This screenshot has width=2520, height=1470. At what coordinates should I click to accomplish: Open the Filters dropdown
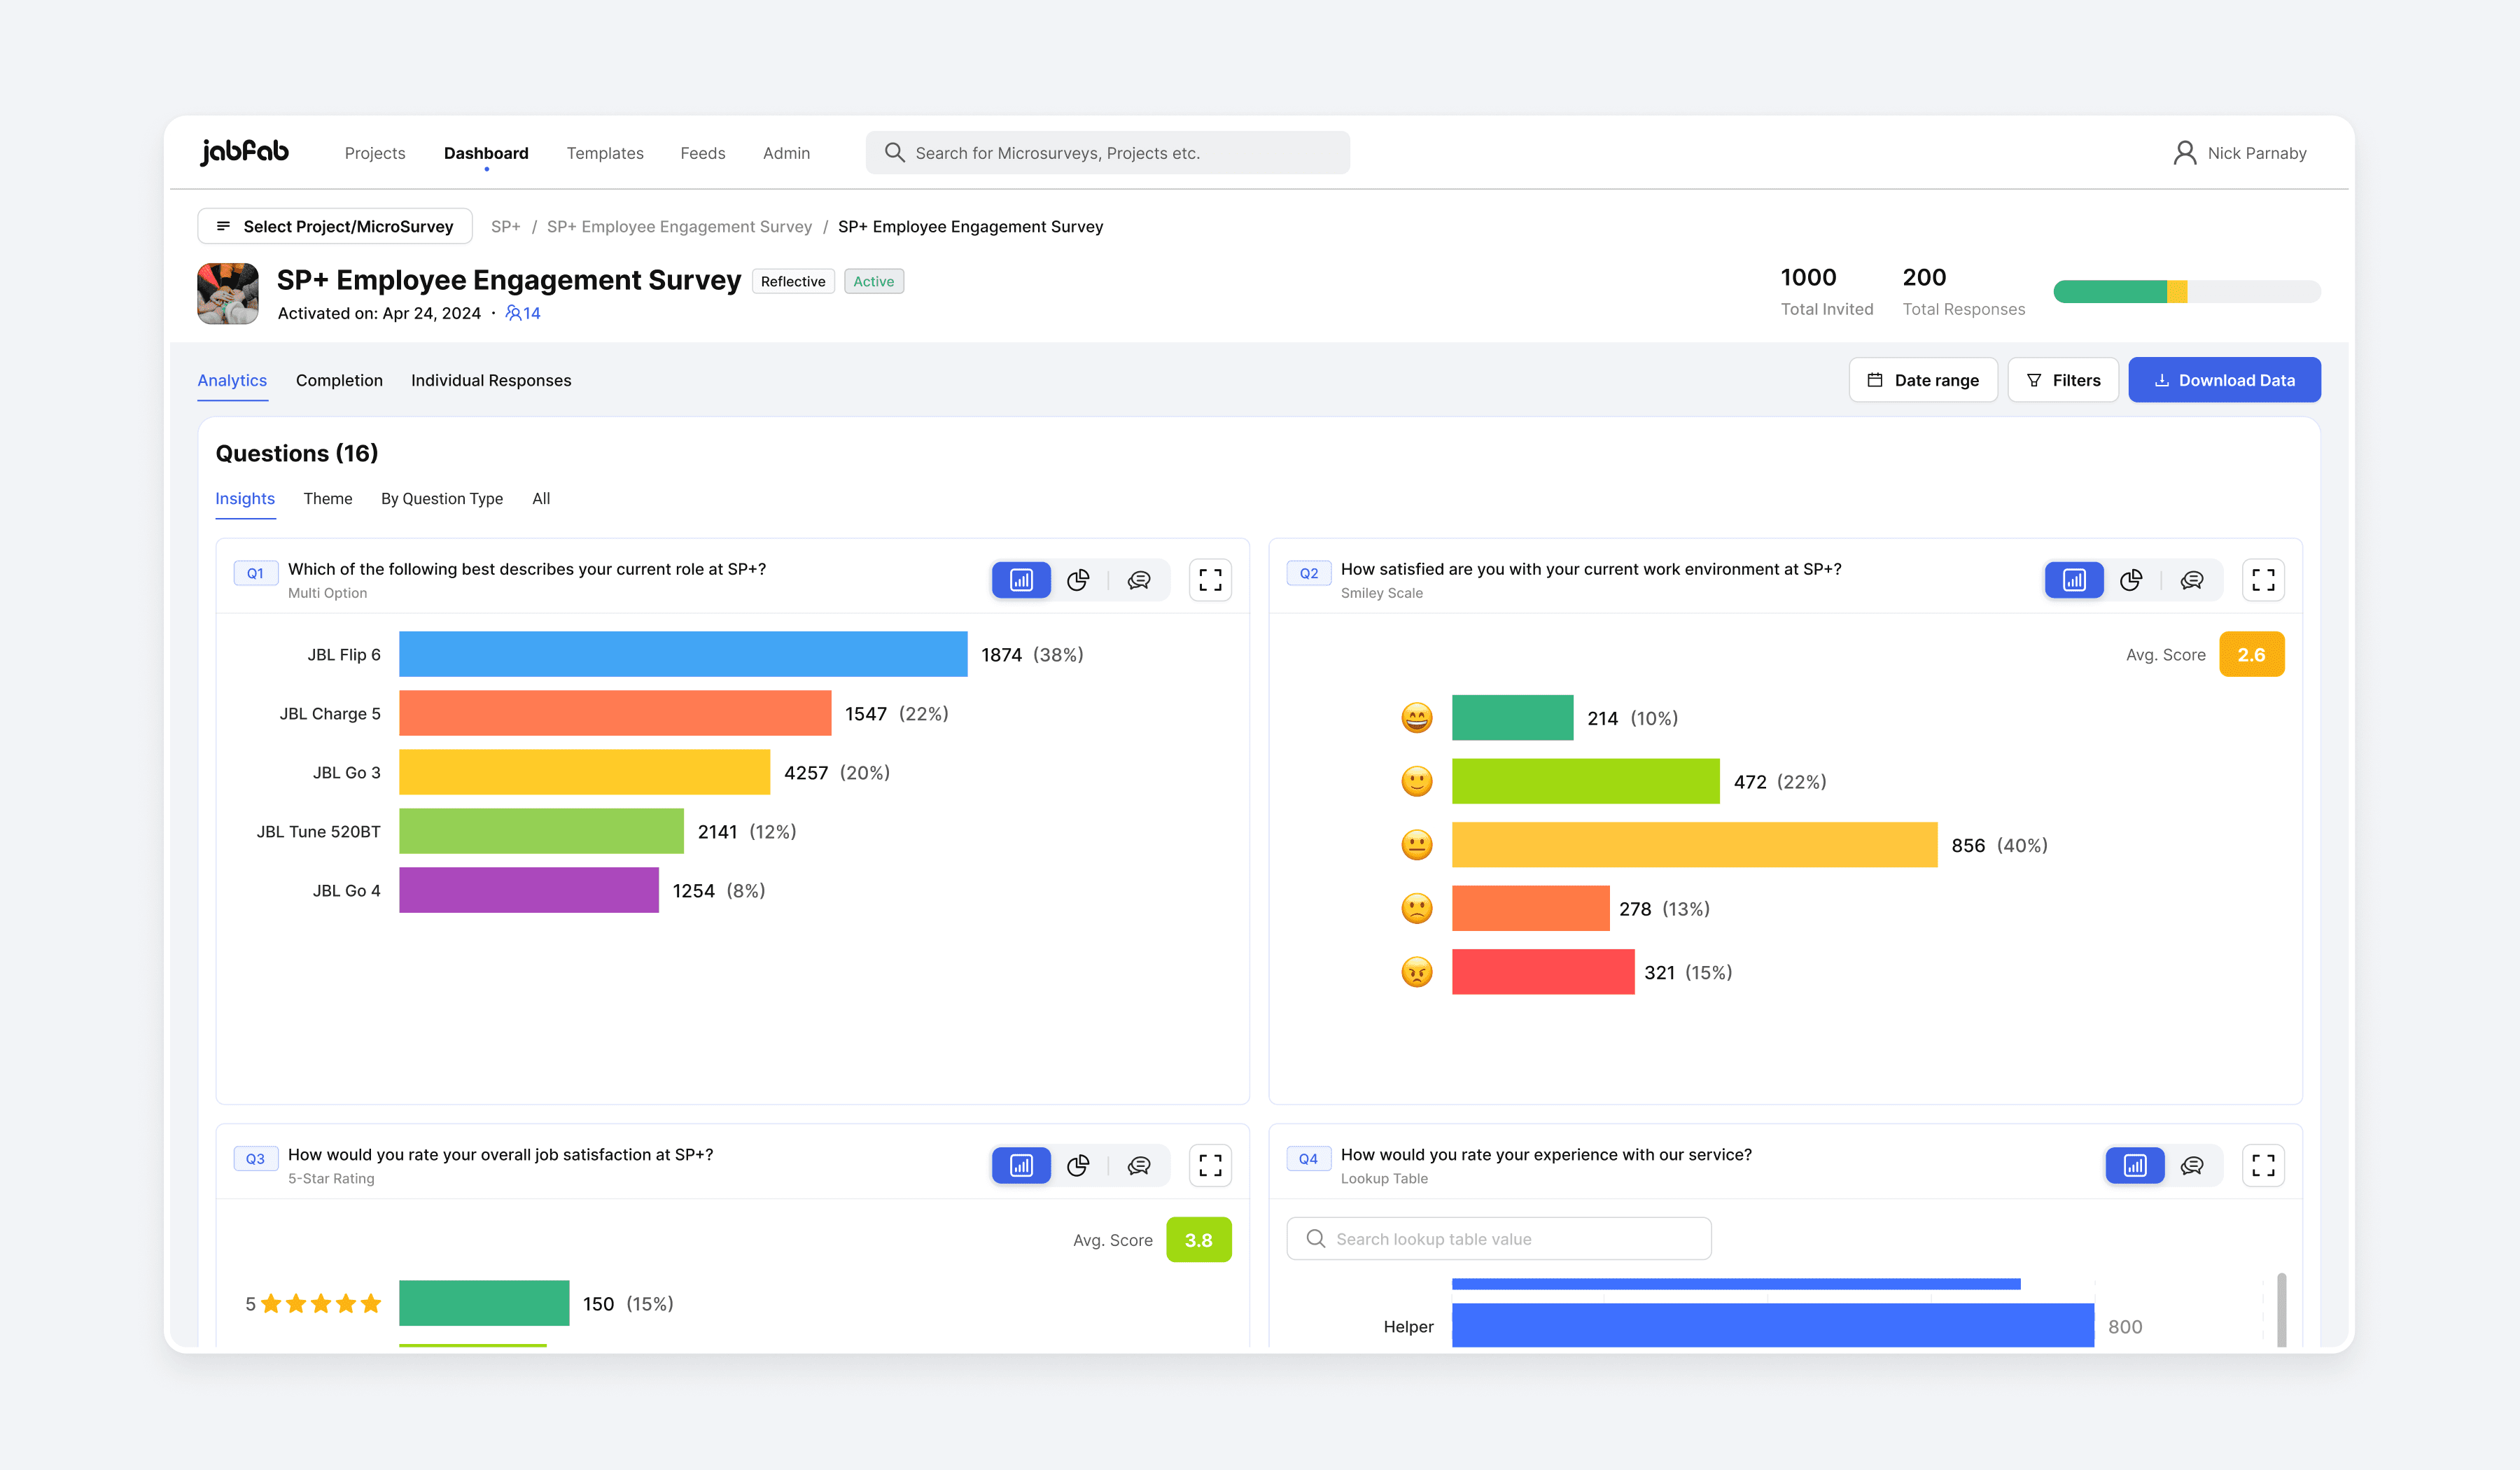(x=2063, y=380)
